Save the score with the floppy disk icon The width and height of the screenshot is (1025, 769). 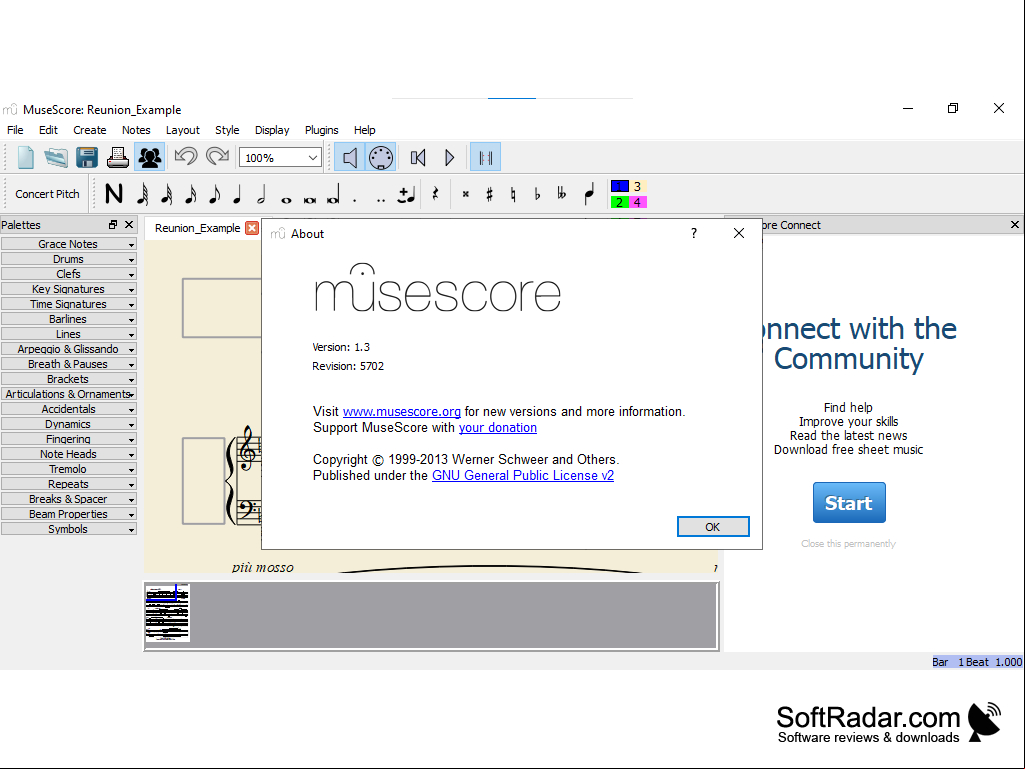click(x=86, y=158)
